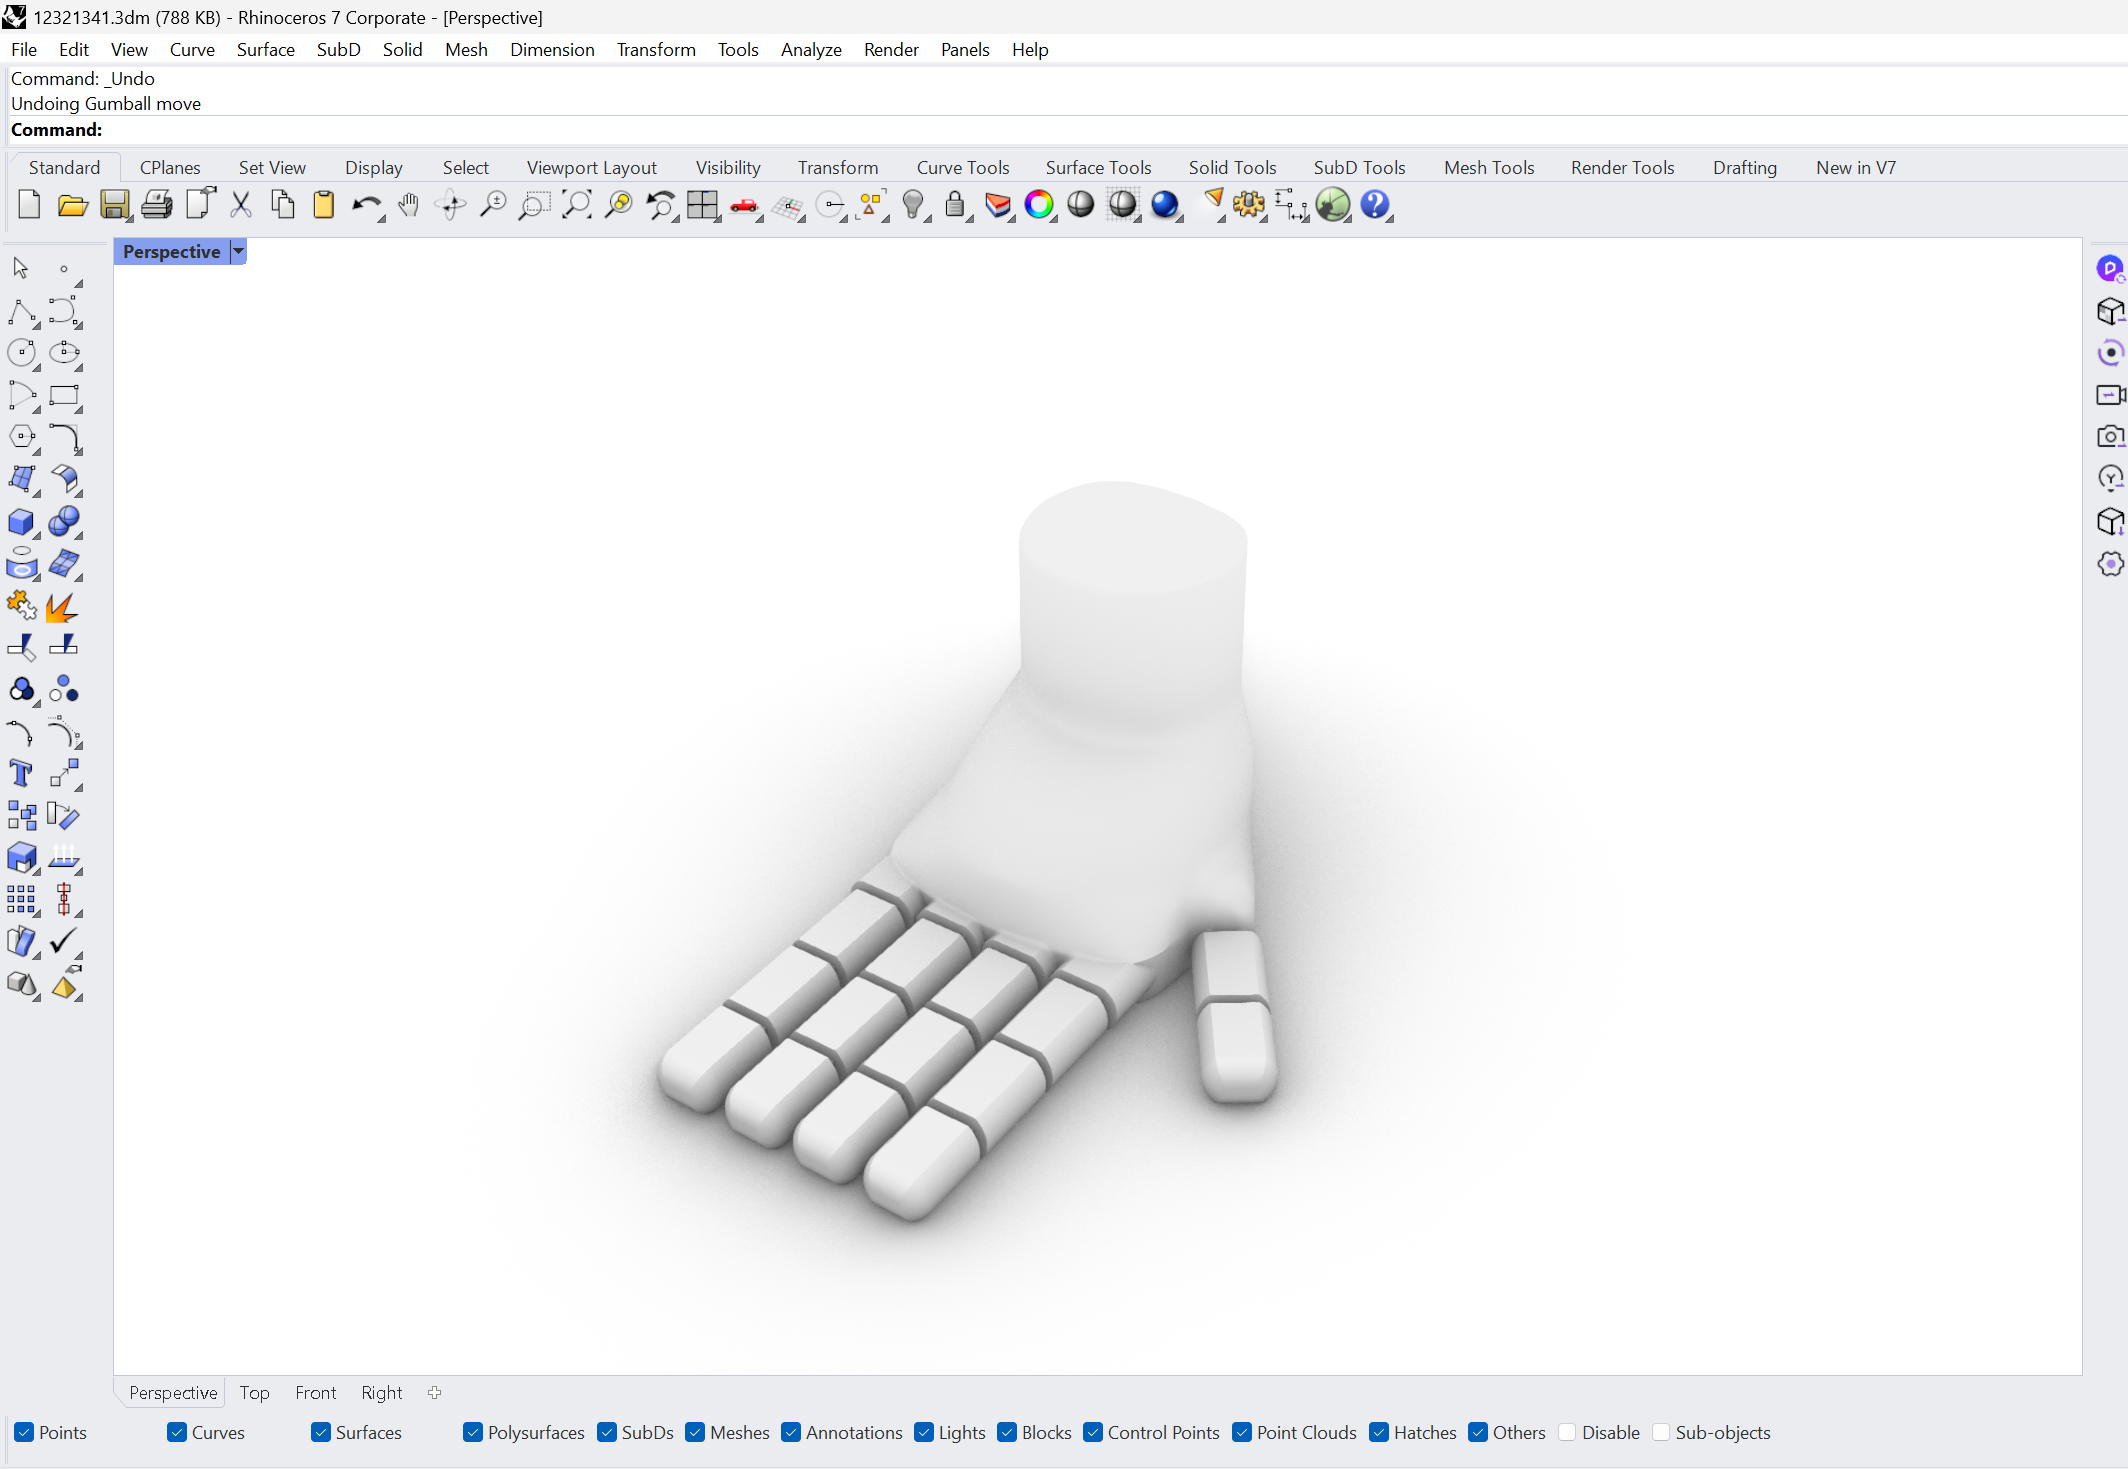This screenshot has width=2128, height=1469.
Task: Uncheck the Curves selection filter
Action: coord(177,1432)
